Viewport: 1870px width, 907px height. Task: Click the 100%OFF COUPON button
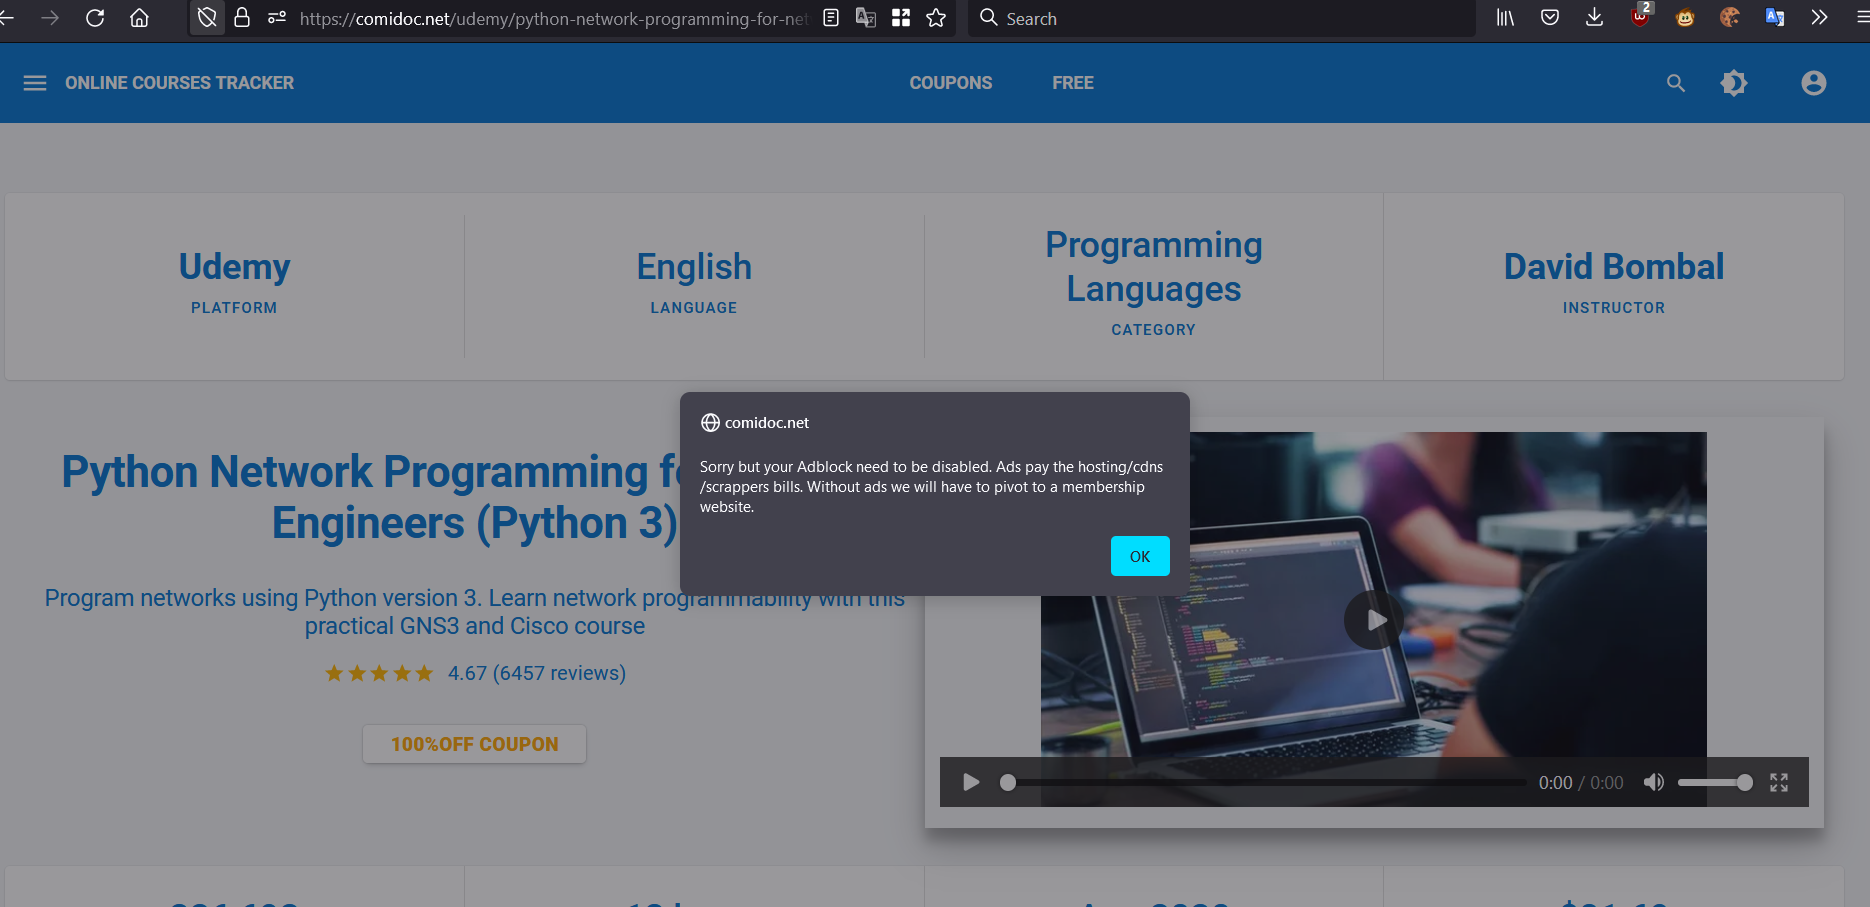[475, 744]
